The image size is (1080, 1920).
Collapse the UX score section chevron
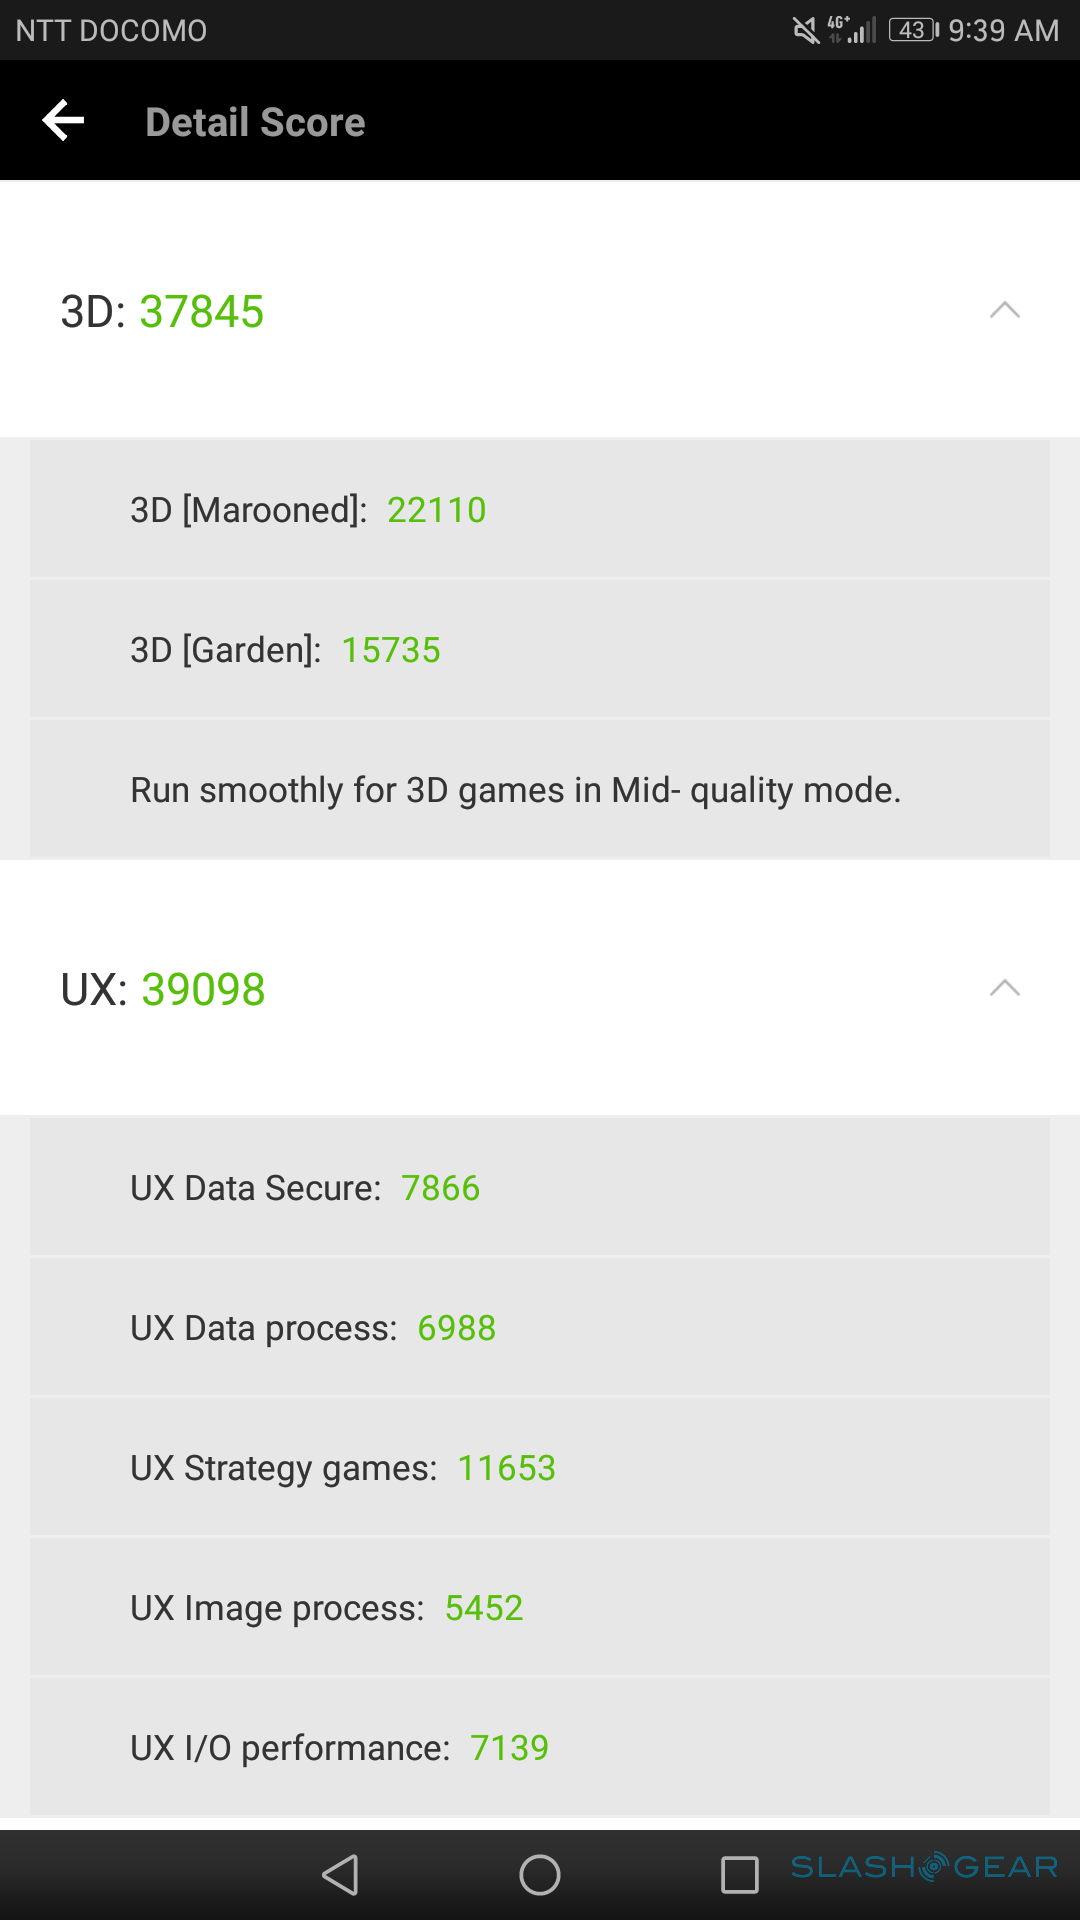[1004, 988]
